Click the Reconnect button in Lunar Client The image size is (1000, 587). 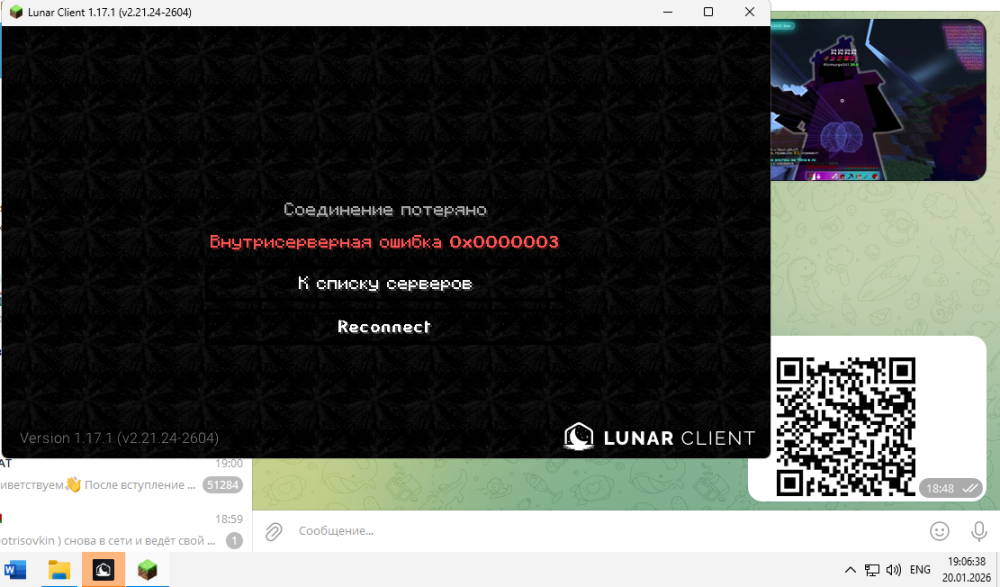point(384,327)
